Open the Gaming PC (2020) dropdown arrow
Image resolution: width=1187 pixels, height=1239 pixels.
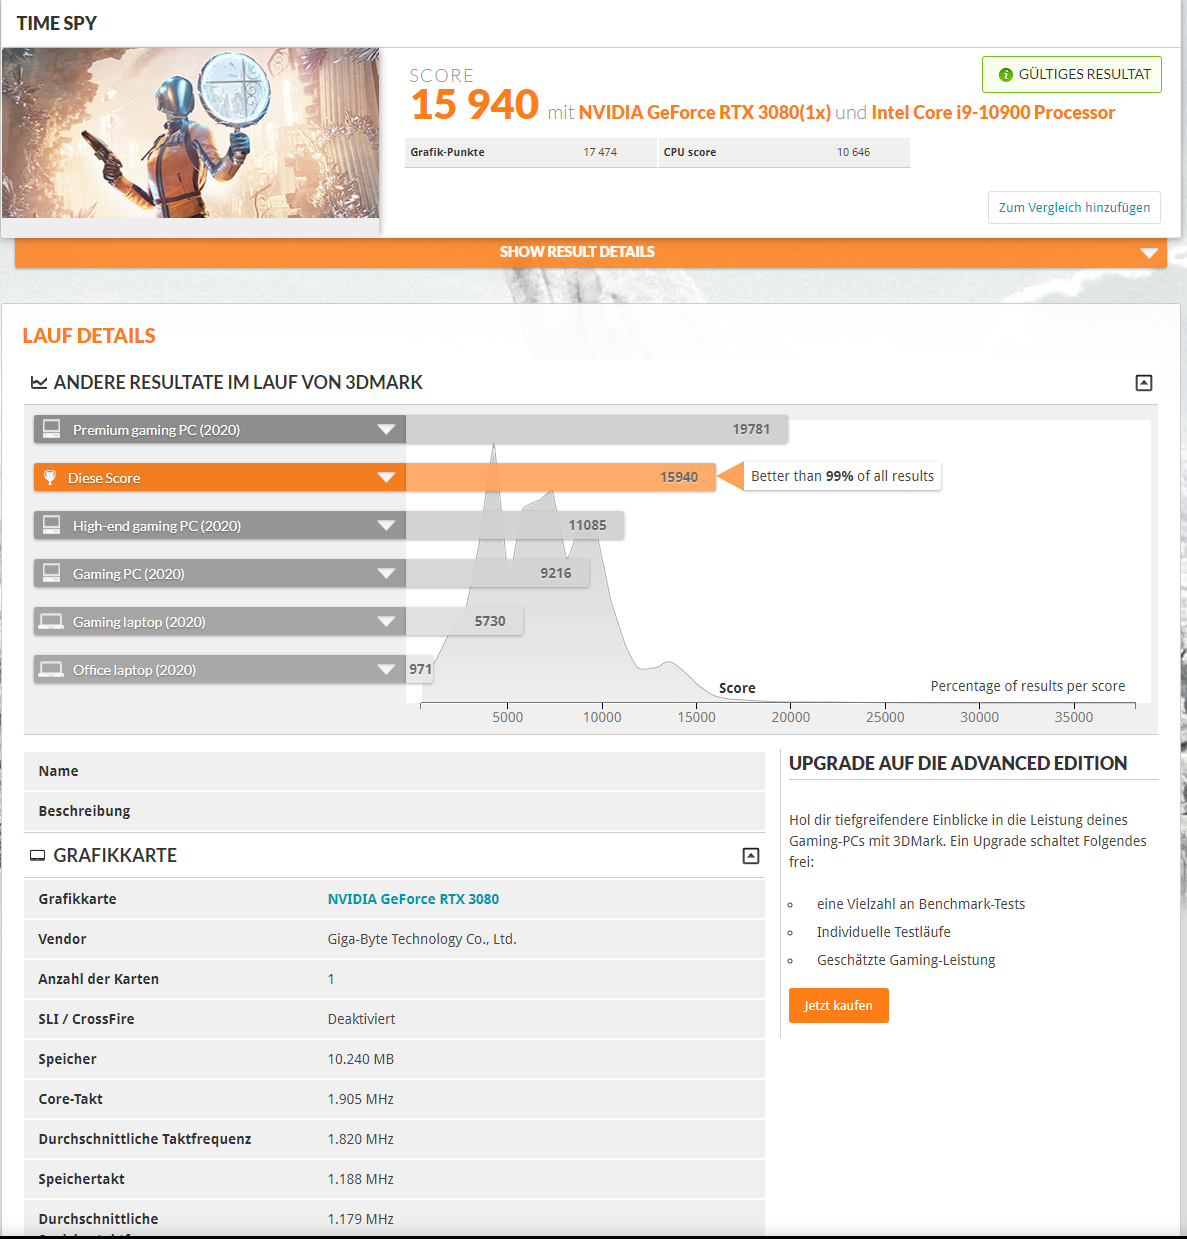click(386, 574)
